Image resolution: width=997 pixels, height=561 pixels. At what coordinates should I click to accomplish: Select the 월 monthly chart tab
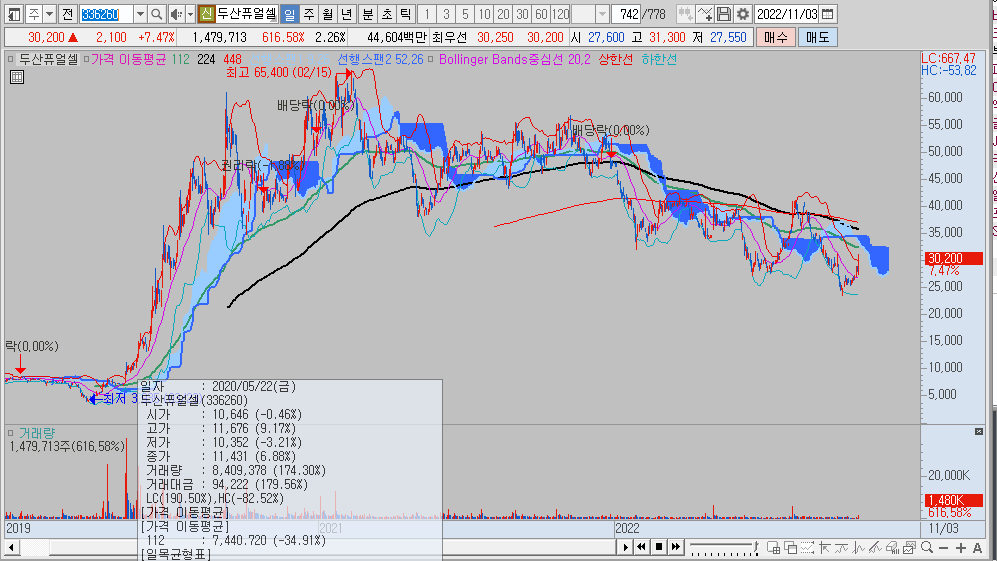tap(327, 13)
